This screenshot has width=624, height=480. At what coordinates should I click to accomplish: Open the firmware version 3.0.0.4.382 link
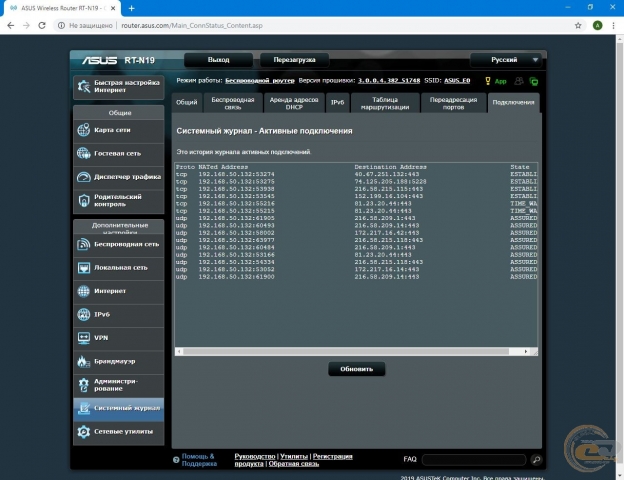389,80
